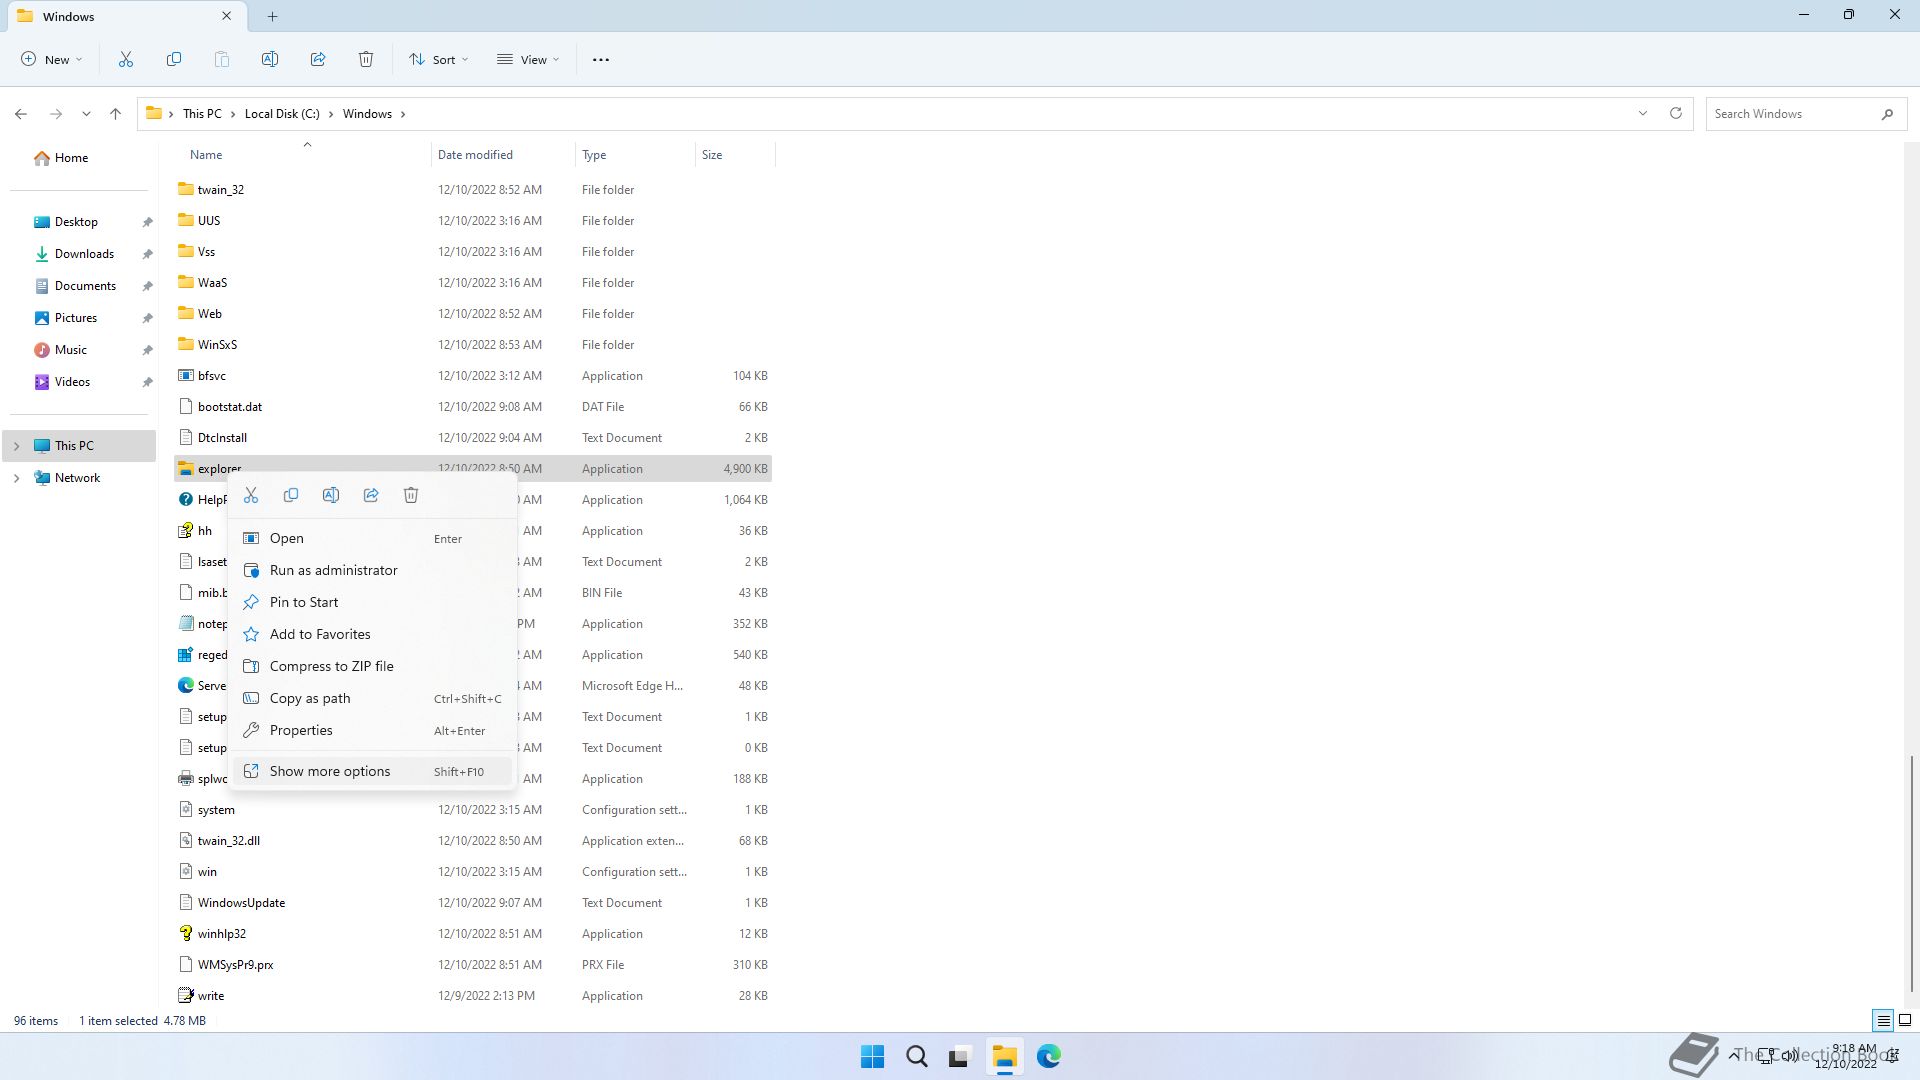
Task: Switch to the large thumbnails view toggle
Action: (x=1905, y=1021)
